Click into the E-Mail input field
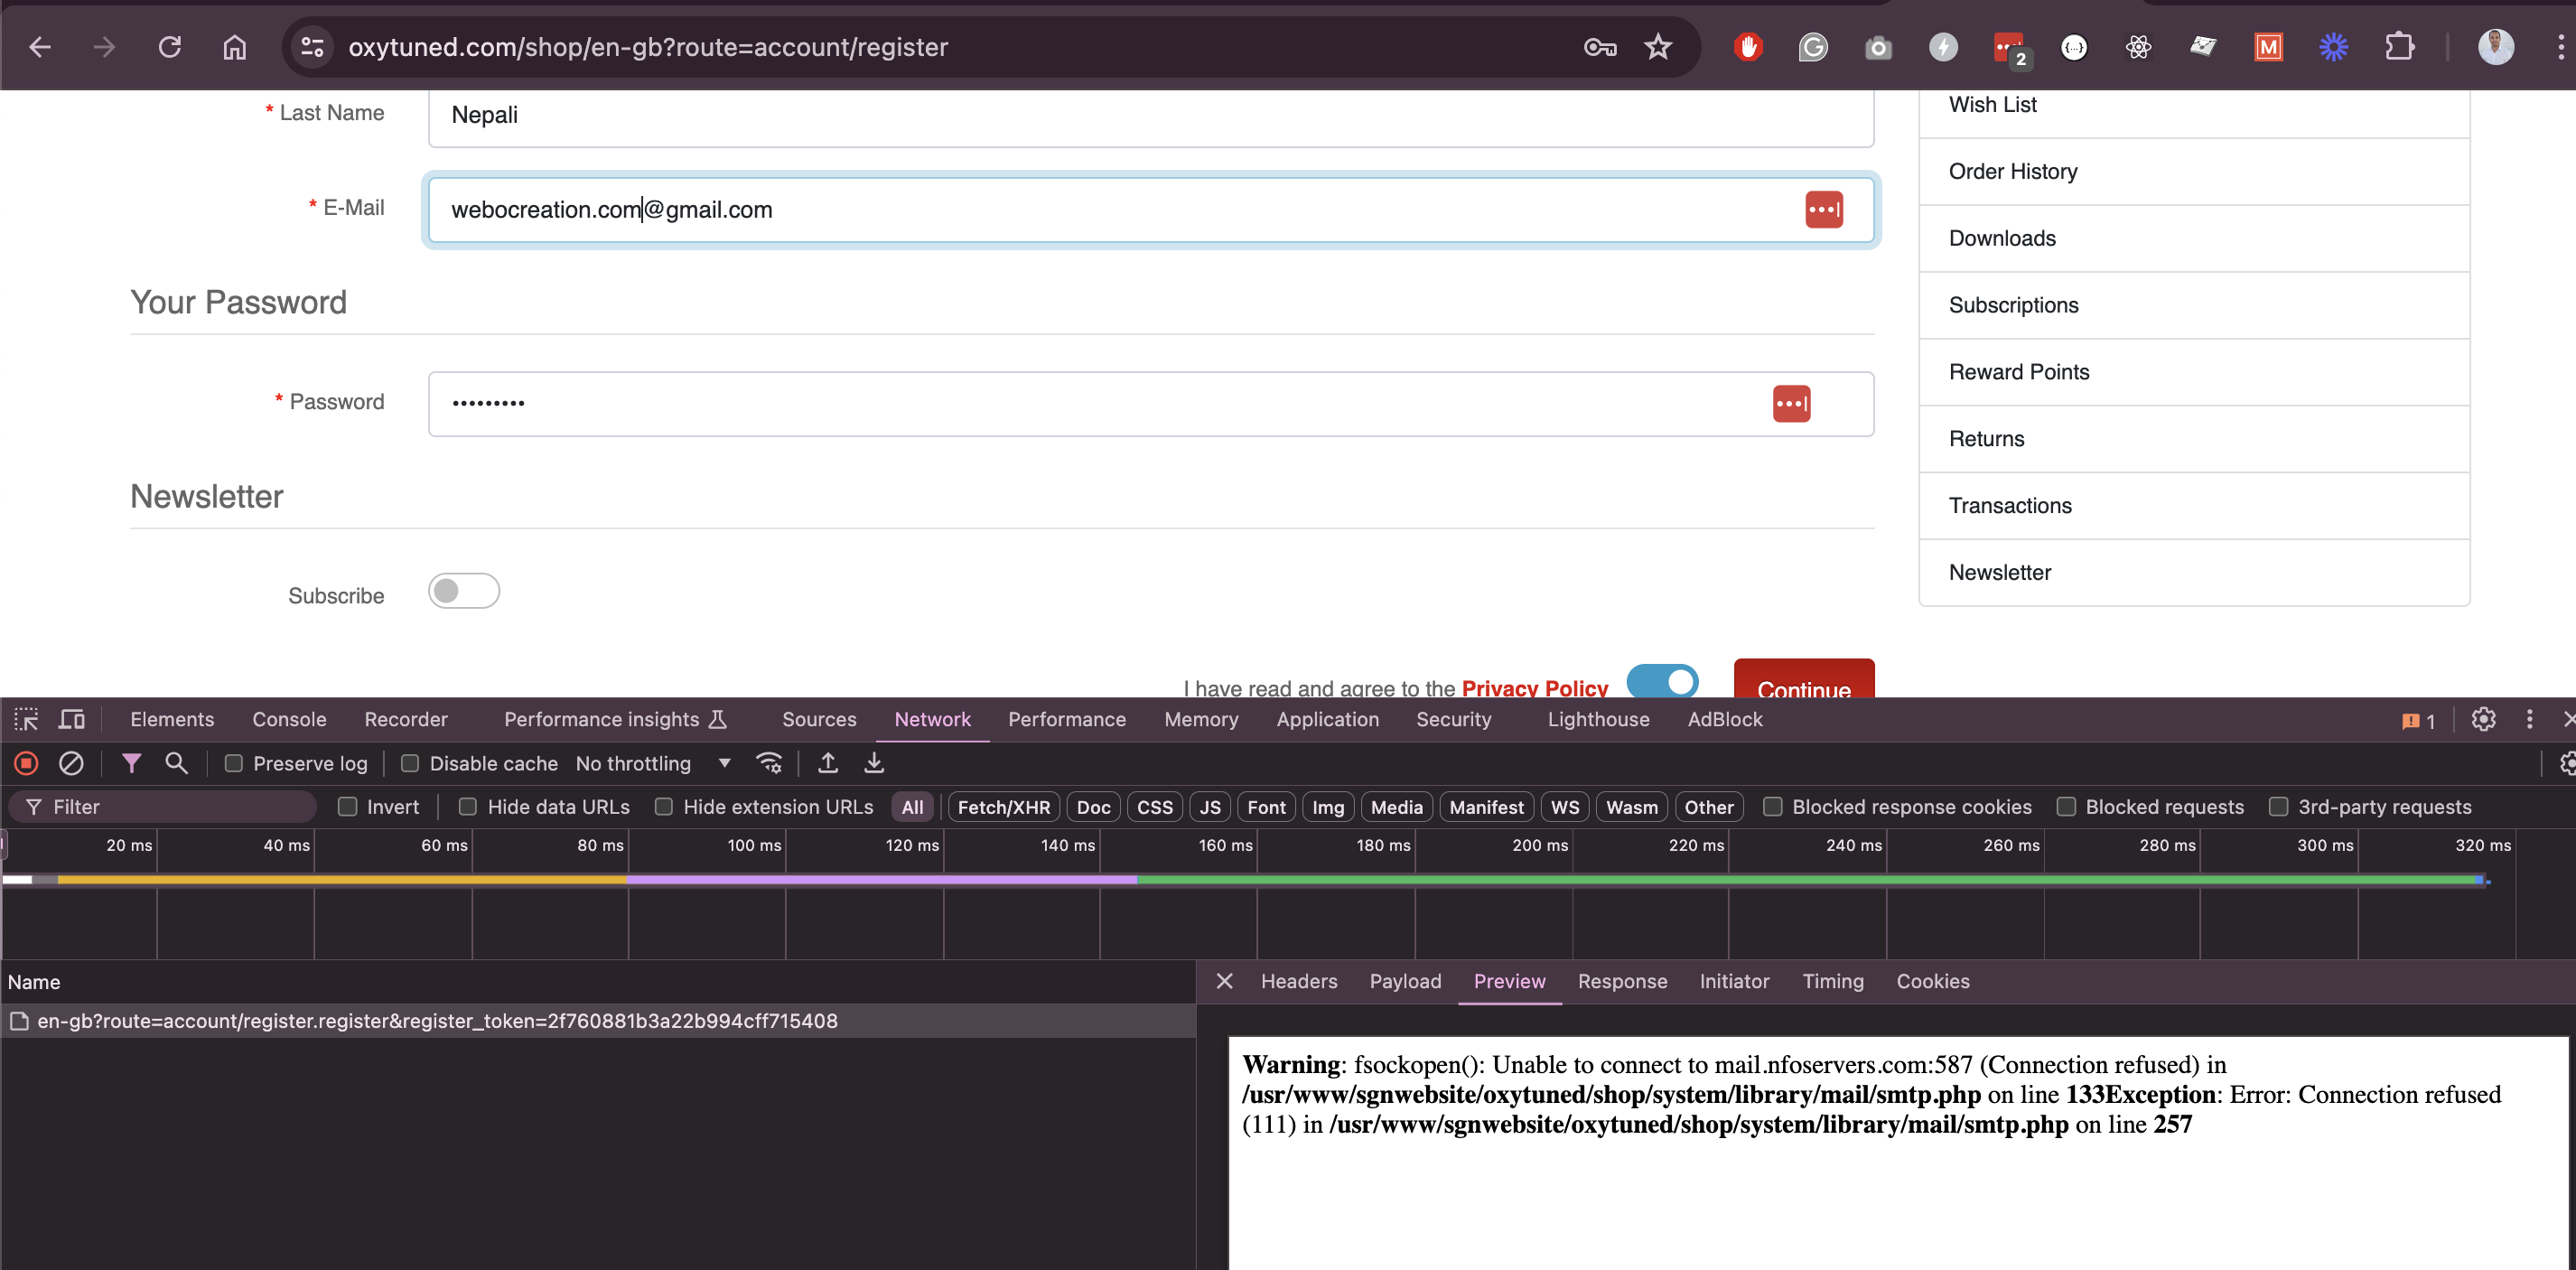The width and height of the screenshot is (2576, 1270). point(1151,210)
